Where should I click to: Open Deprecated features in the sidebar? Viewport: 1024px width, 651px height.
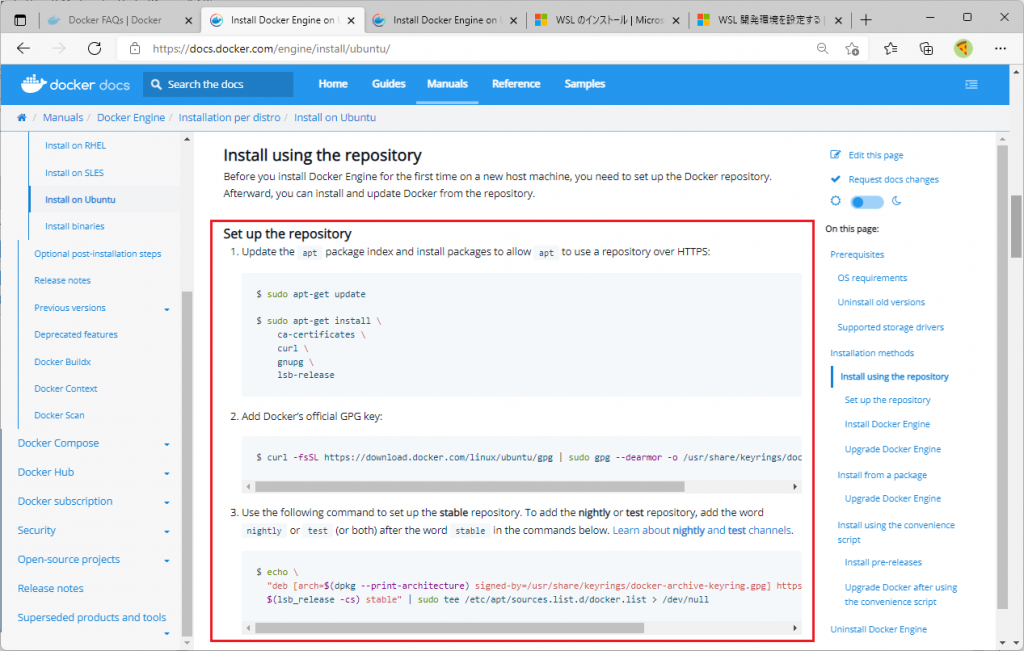click(76, 335)
